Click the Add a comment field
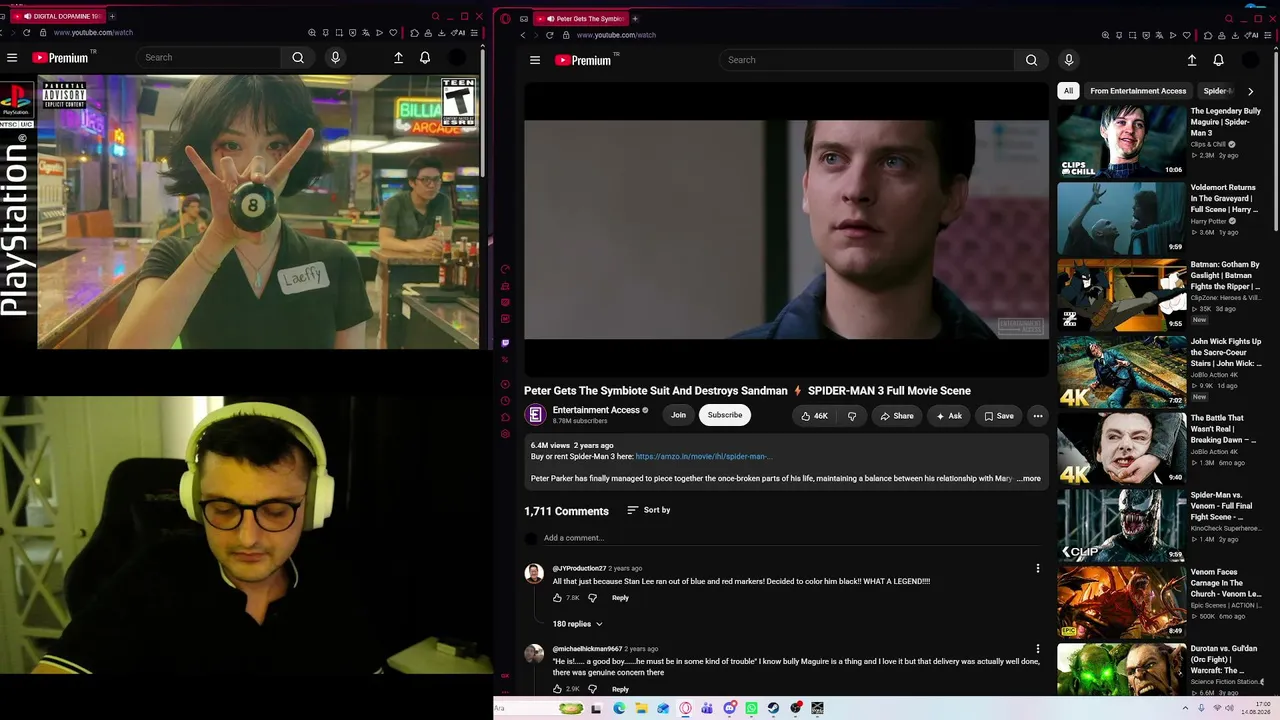Viewport: 1280px width, 720px height. [790, 538]
